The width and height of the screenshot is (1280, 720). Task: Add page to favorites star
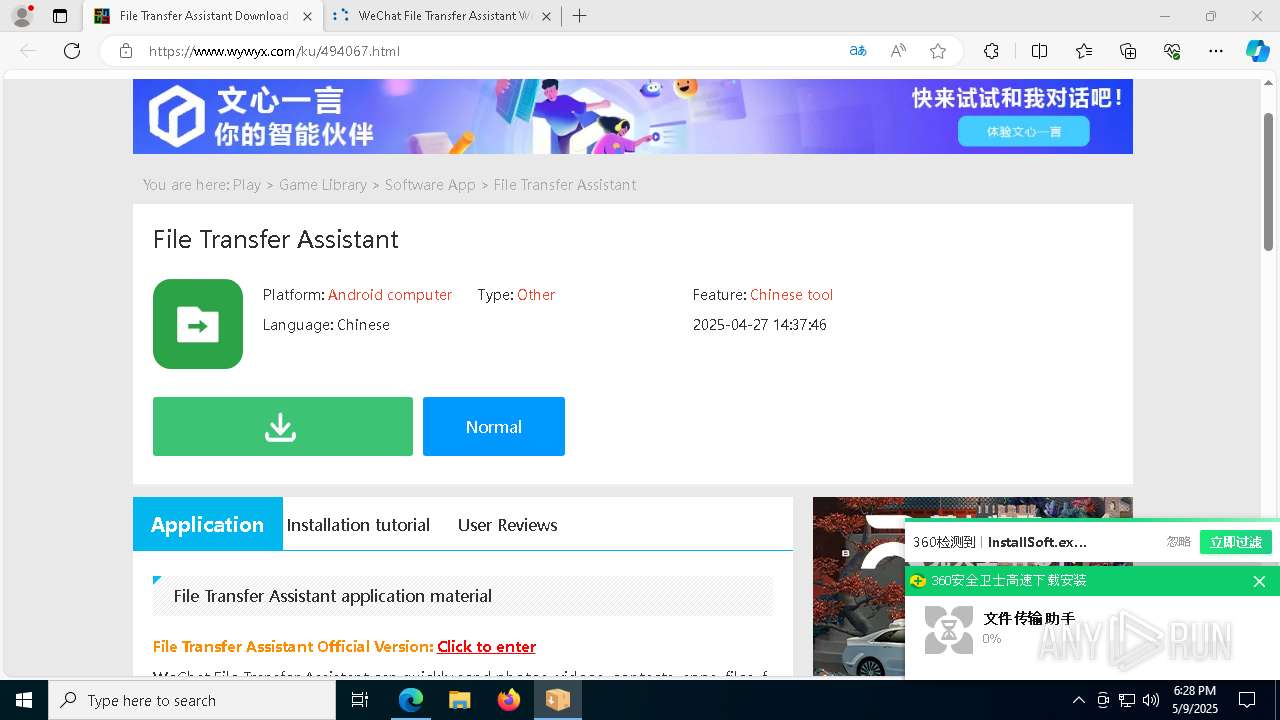(x=937, y=51)
